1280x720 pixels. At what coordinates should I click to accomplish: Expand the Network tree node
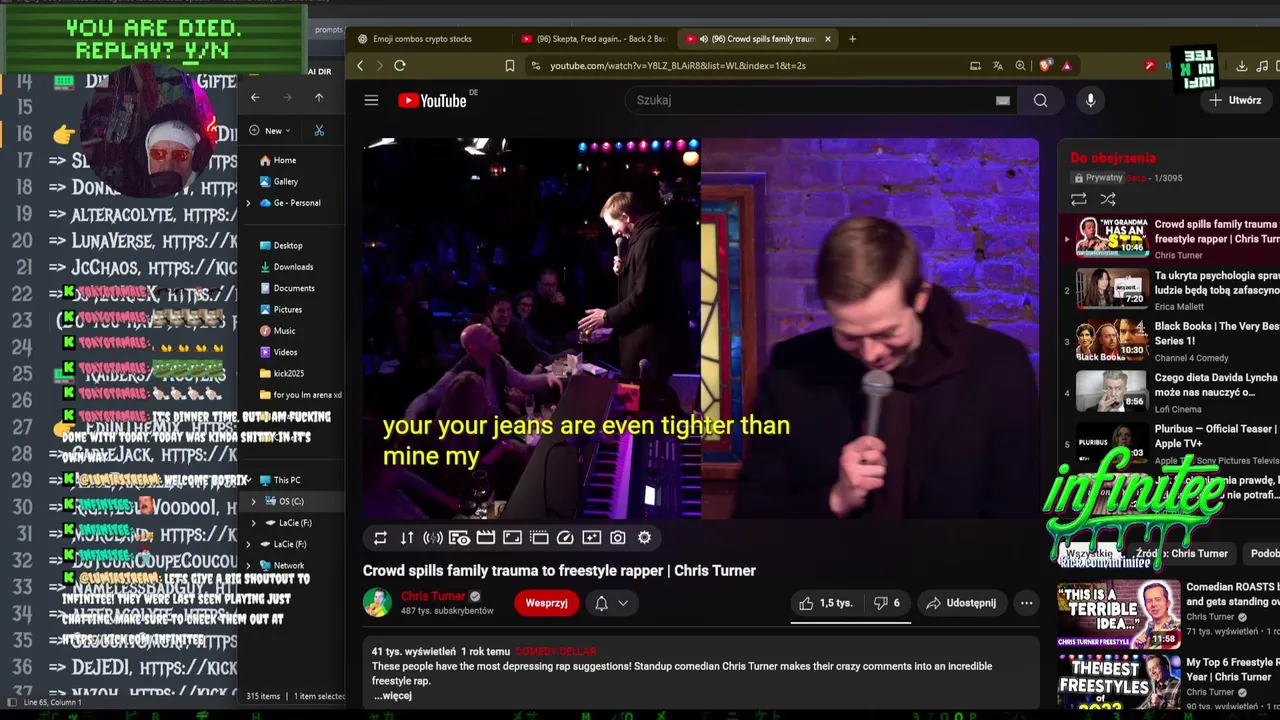coord(249,566)
